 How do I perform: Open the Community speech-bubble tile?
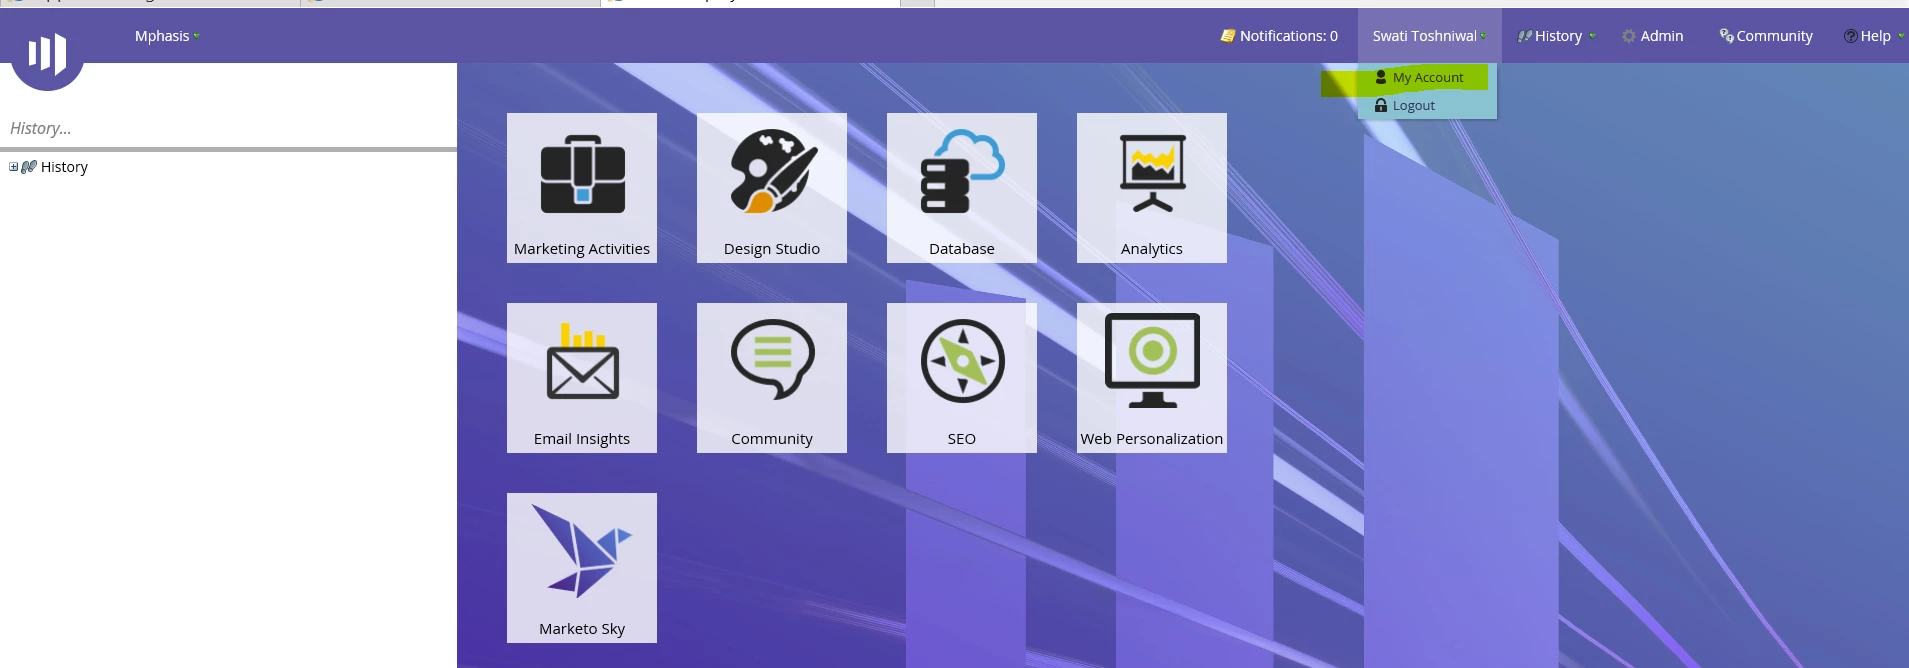click(x=772, y=378)
